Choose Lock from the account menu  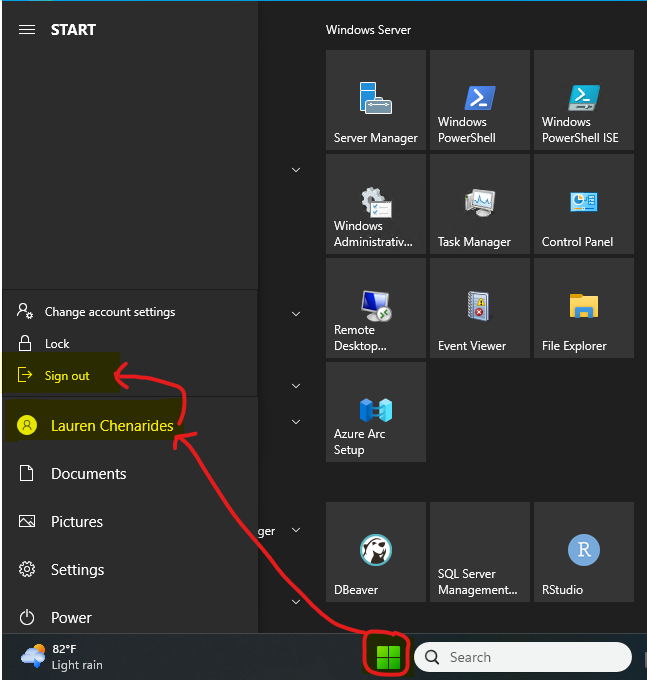pyautogui.click(x=129, y=343)
